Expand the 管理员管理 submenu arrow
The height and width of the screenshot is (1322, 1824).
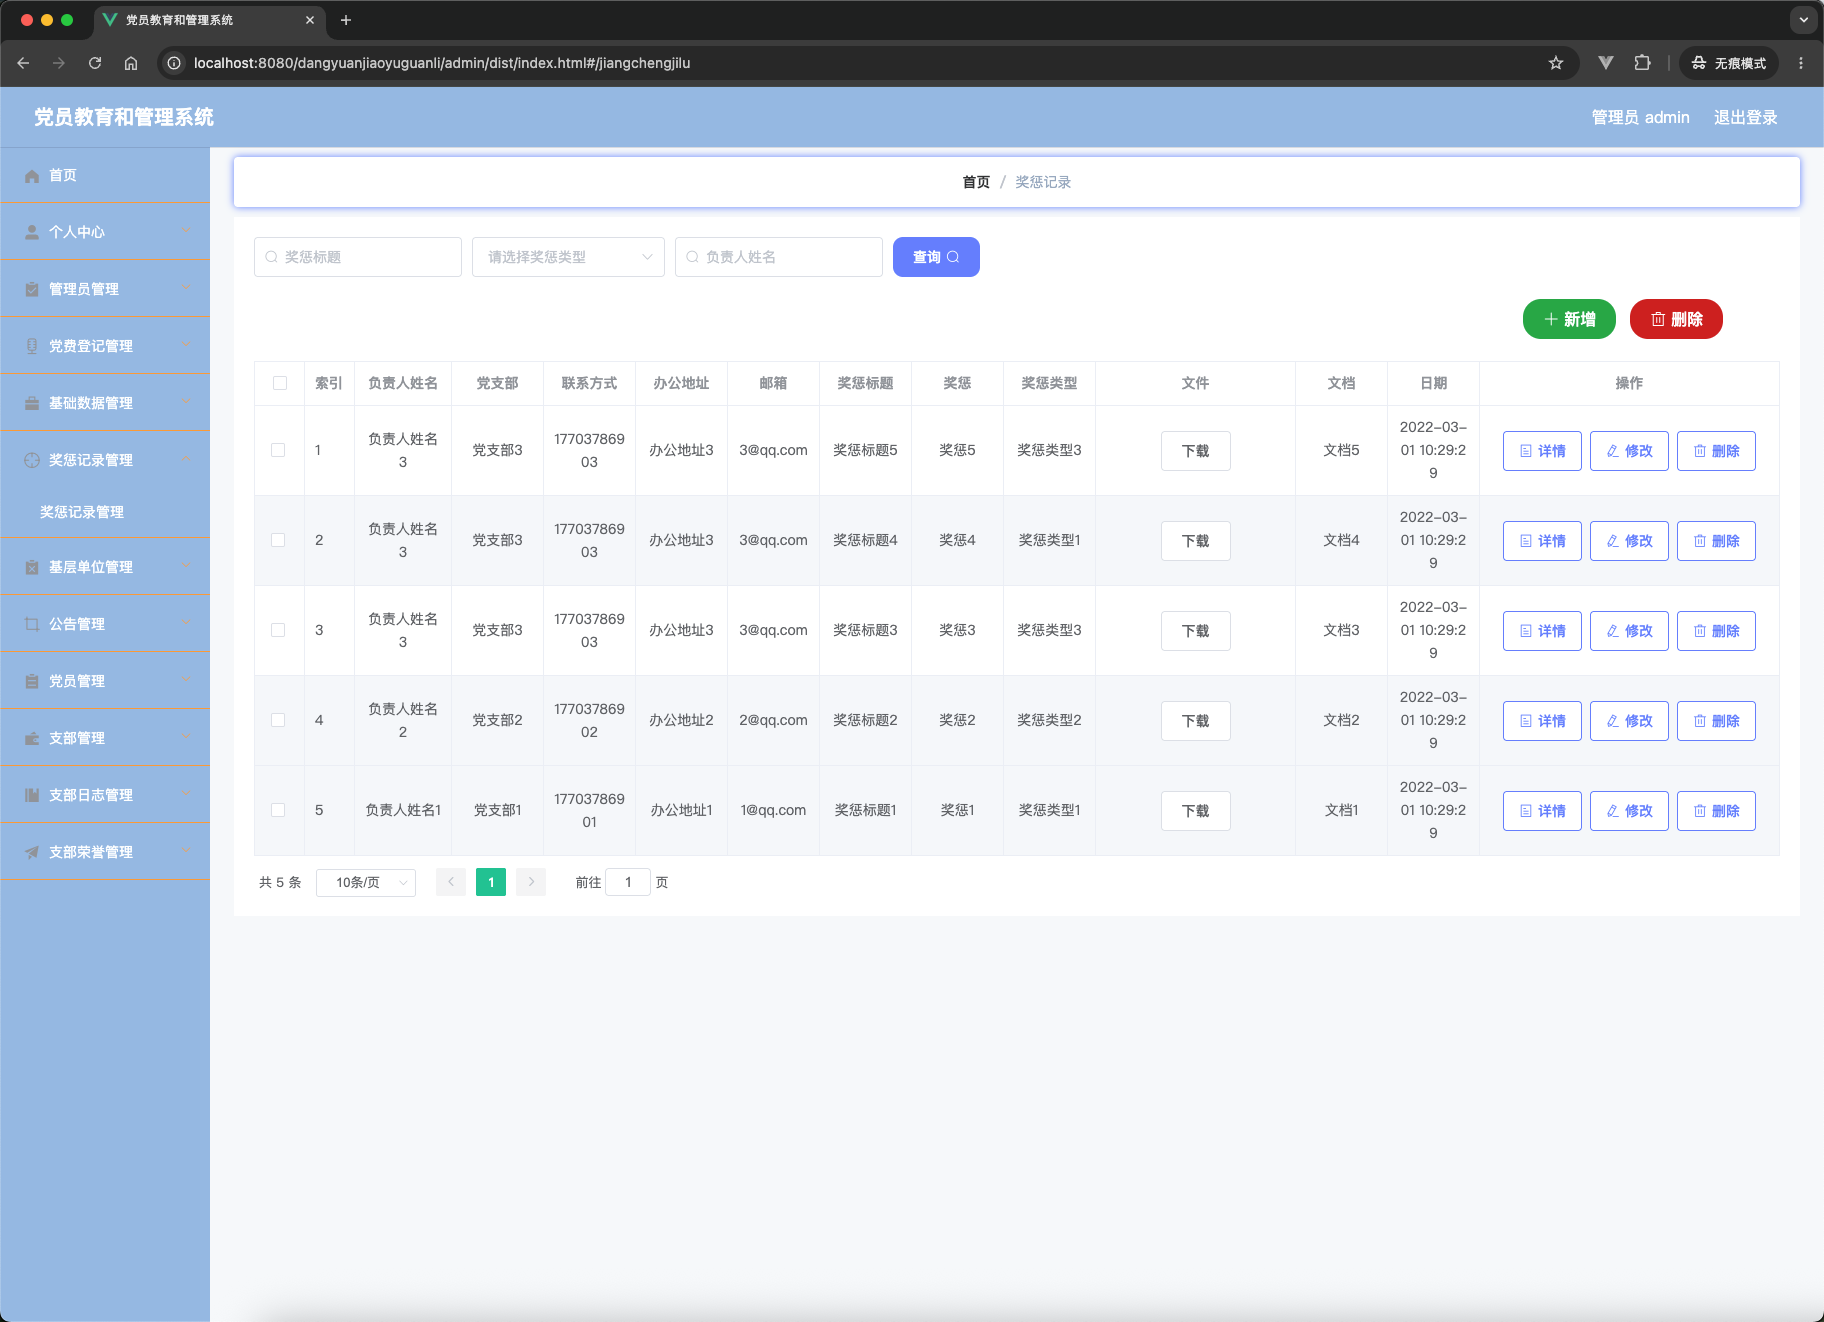[x=185, y=288]
